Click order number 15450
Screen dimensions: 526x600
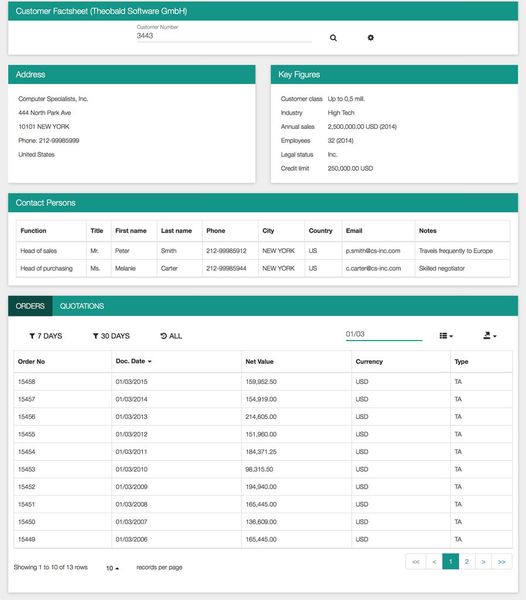tap(26, 522)
